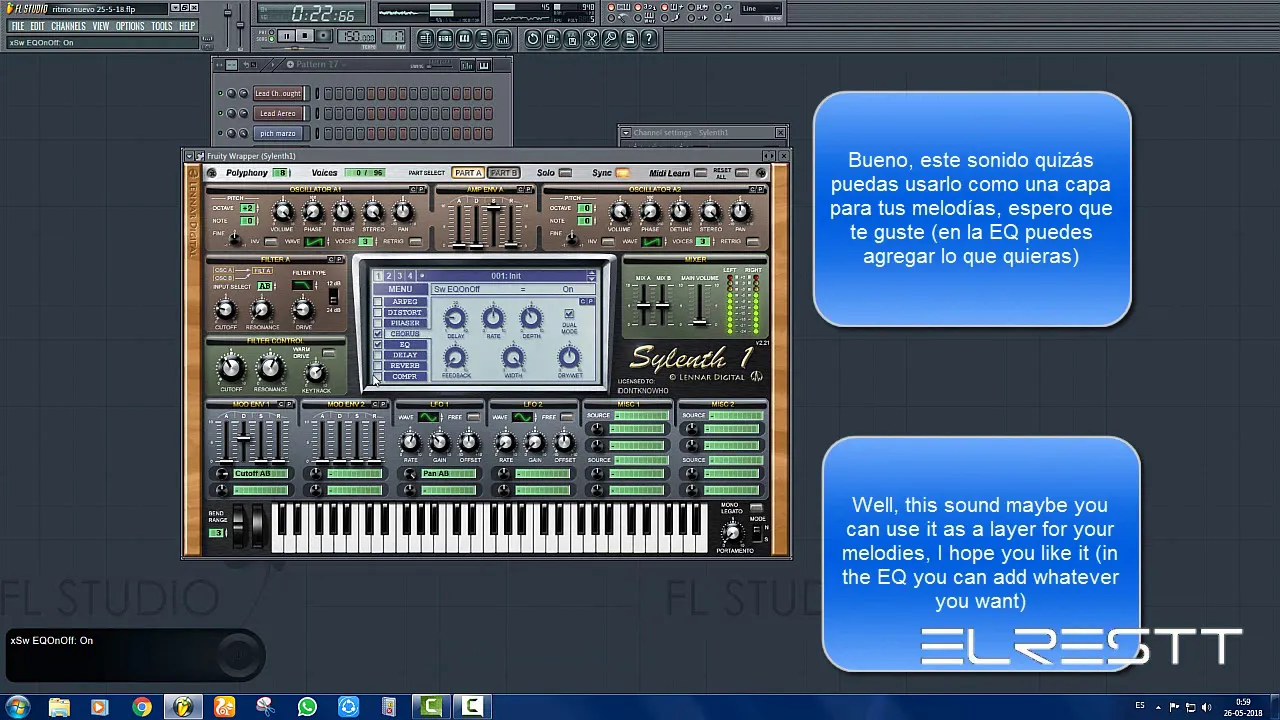Open the preset name 001: Init selector
This screenshot has height=720, width=1280.
[506, 276]
